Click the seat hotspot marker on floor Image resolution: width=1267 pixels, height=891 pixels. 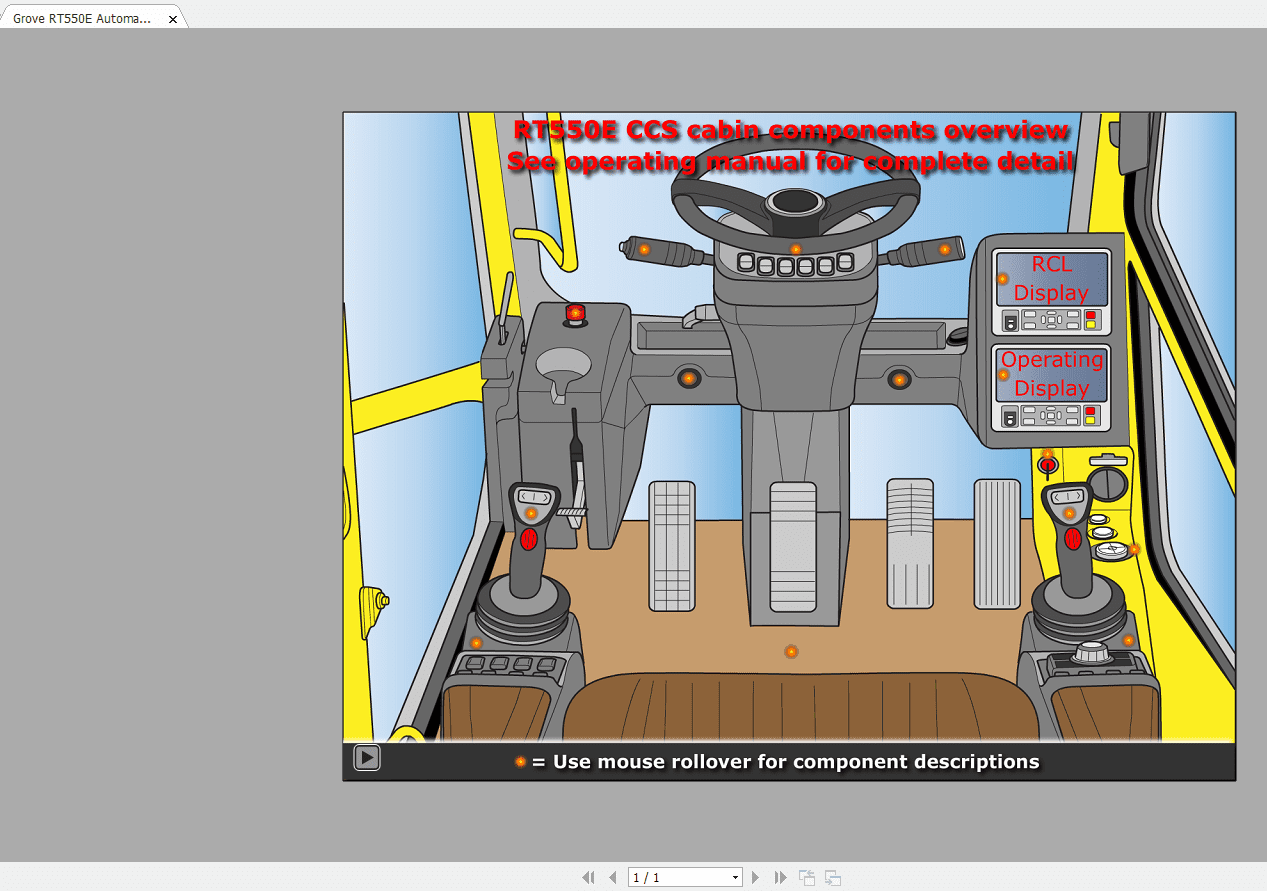coord(791,652)
